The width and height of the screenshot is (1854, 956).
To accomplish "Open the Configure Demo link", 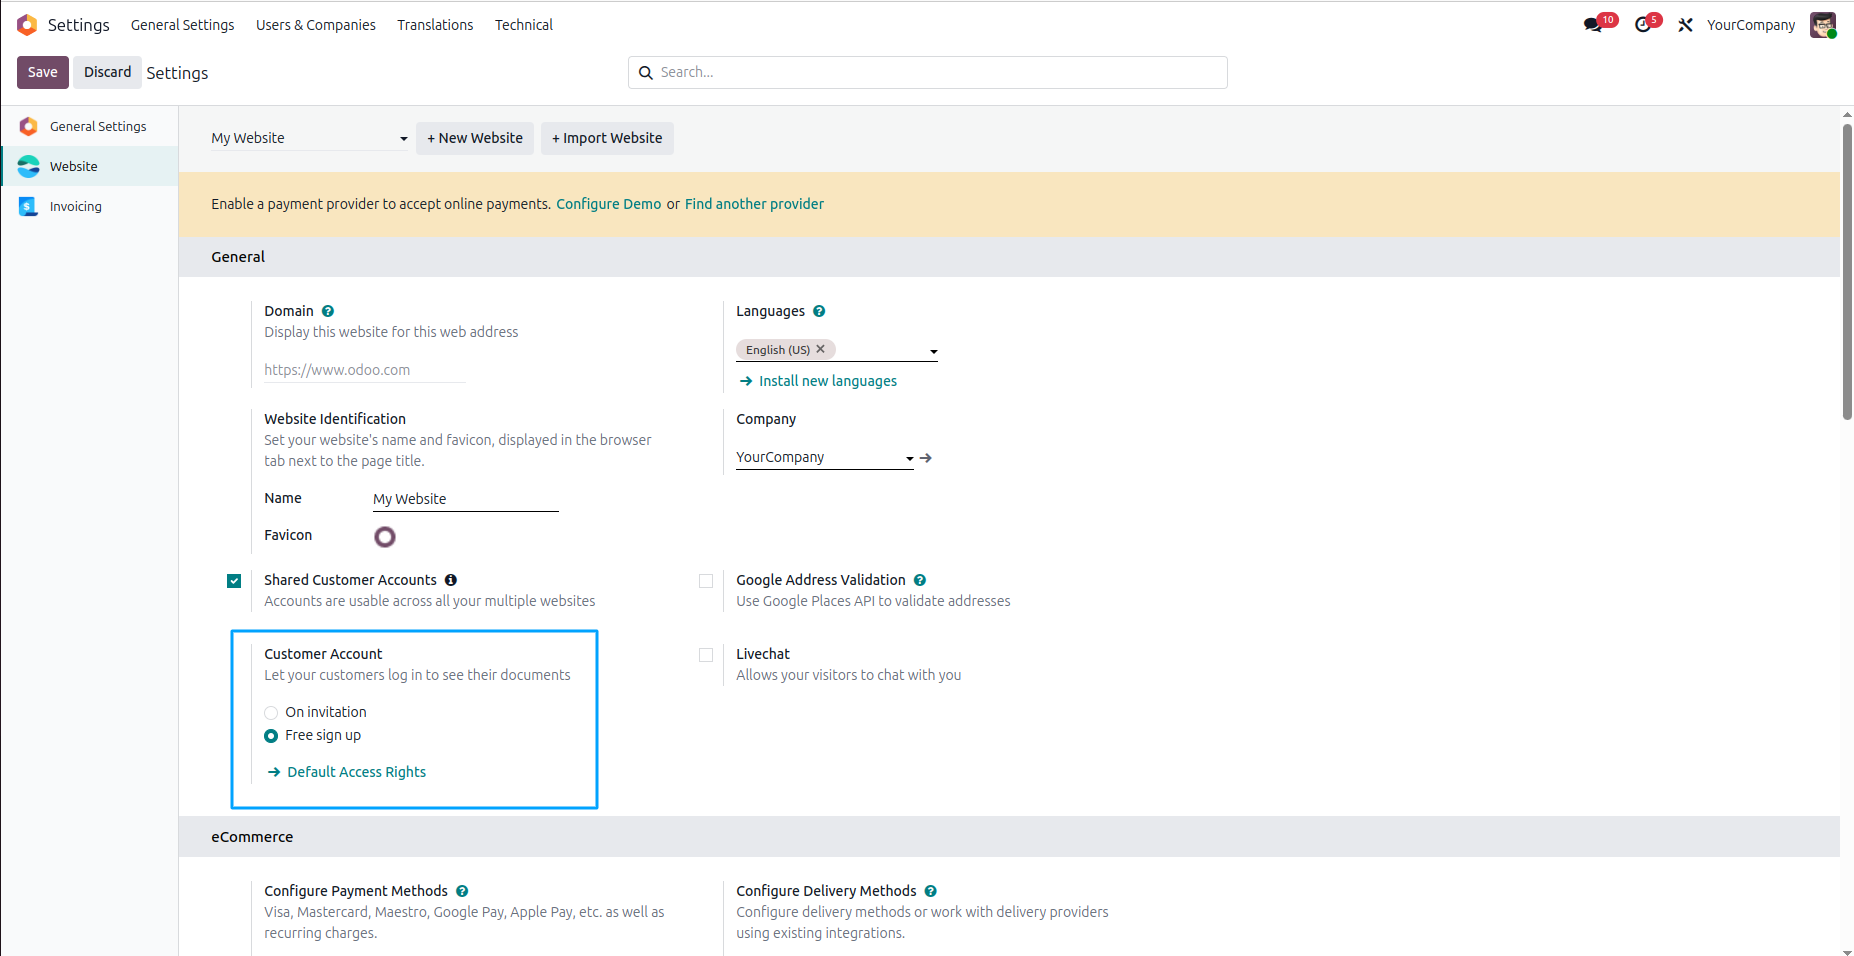I will coord(609,204).
